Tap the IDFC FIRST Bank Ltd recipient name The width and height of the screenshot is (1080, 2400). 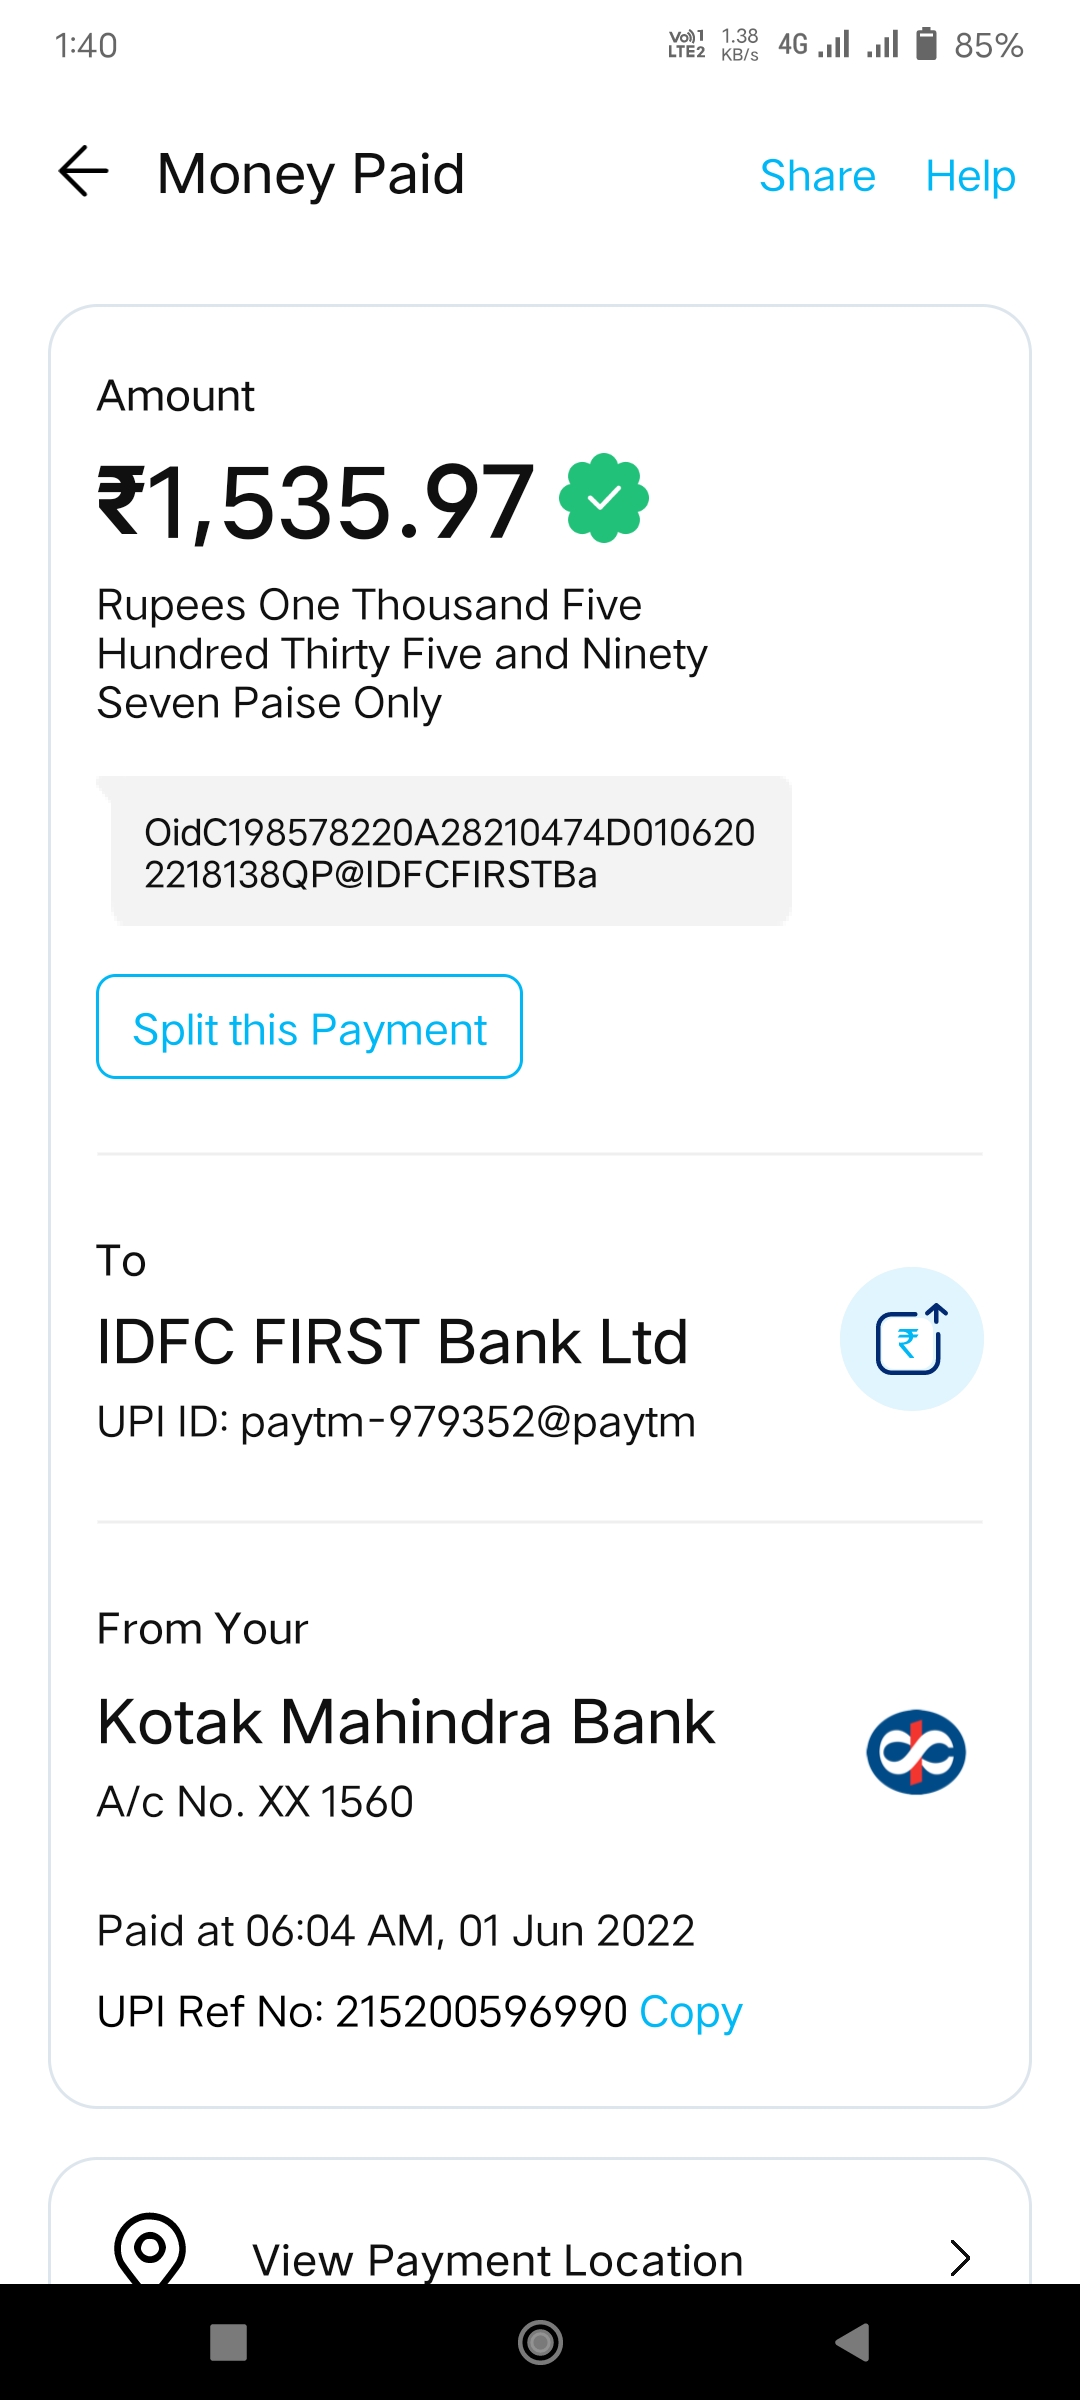pyautogui.click(x=392, y=1341)
